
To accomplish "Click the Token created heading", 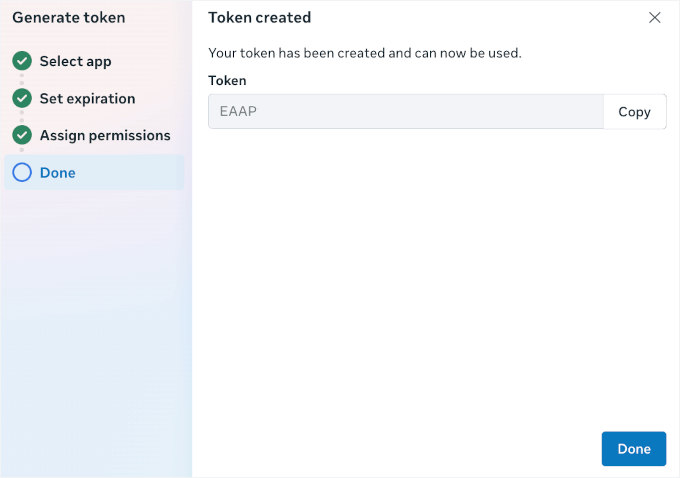I will tap(259, 17).
